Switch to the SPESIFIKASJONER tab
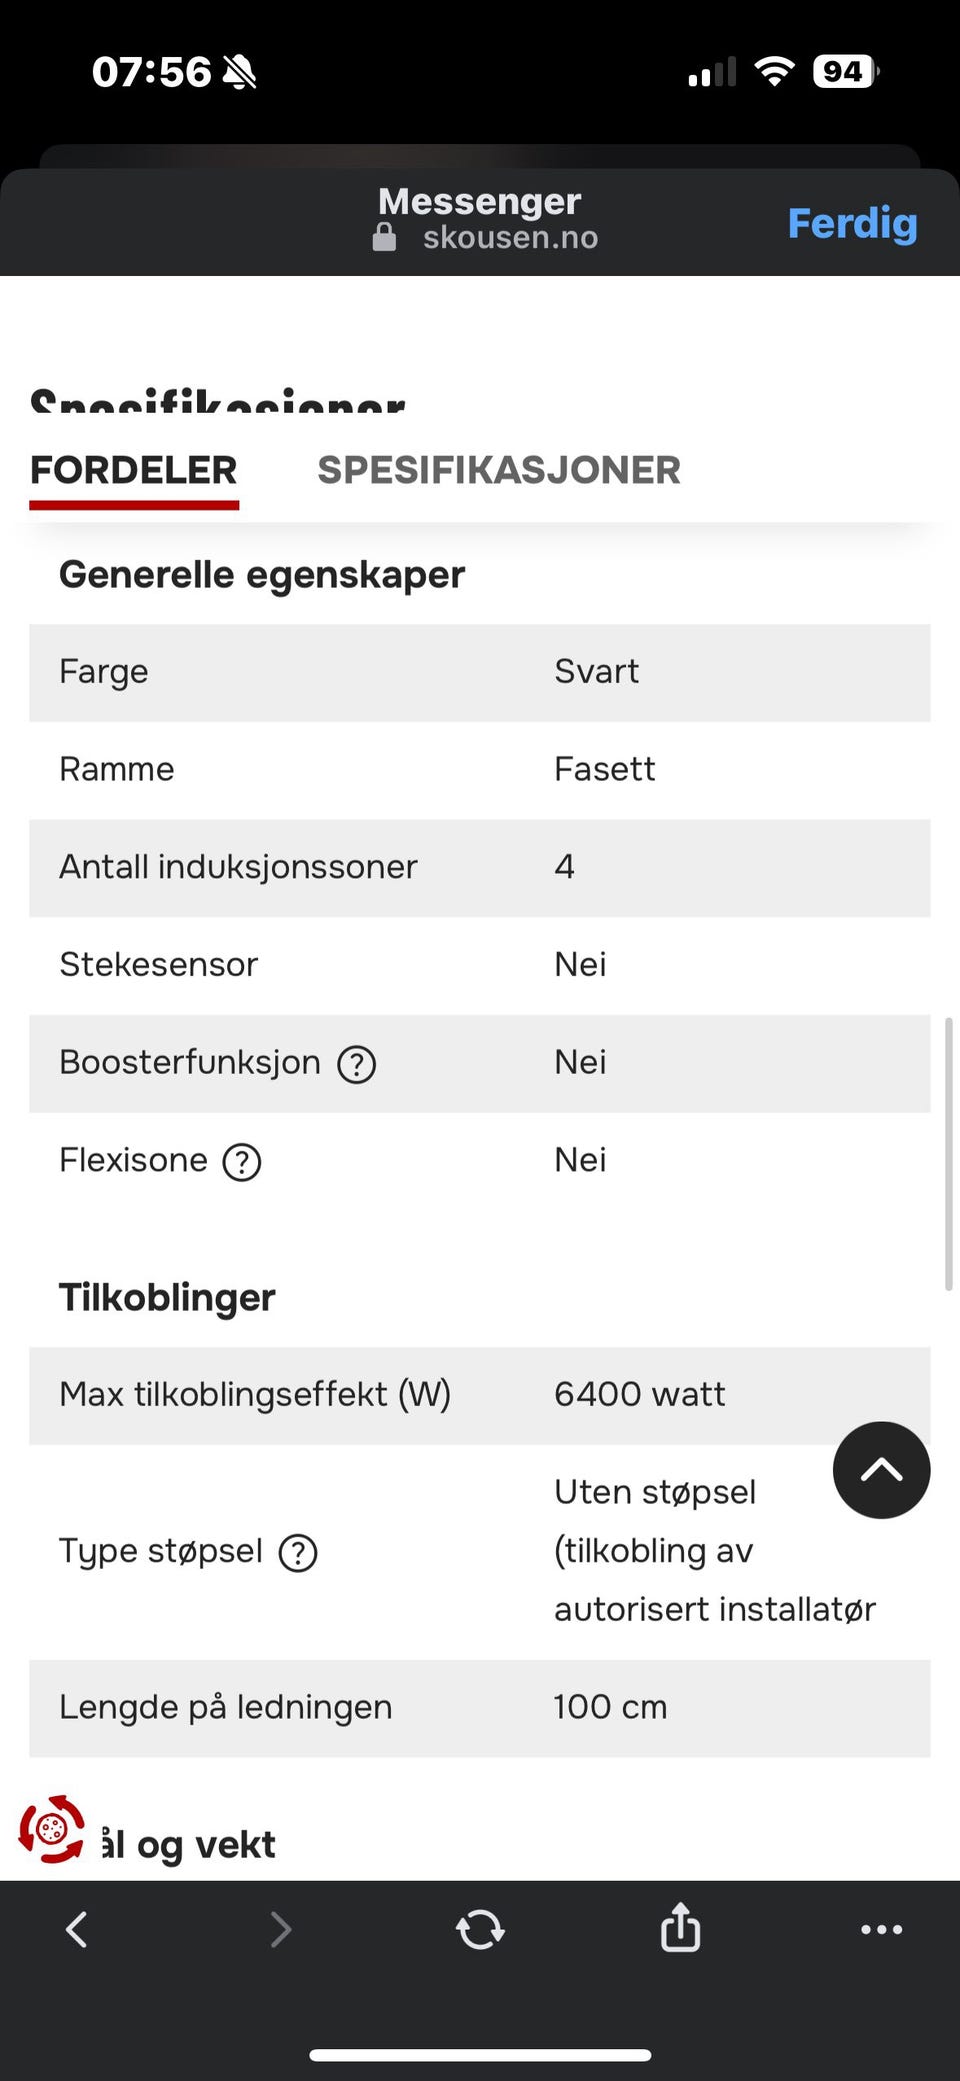Viewport: 960px width, 2081px height. pyautogui.click(x=498, y=470)
